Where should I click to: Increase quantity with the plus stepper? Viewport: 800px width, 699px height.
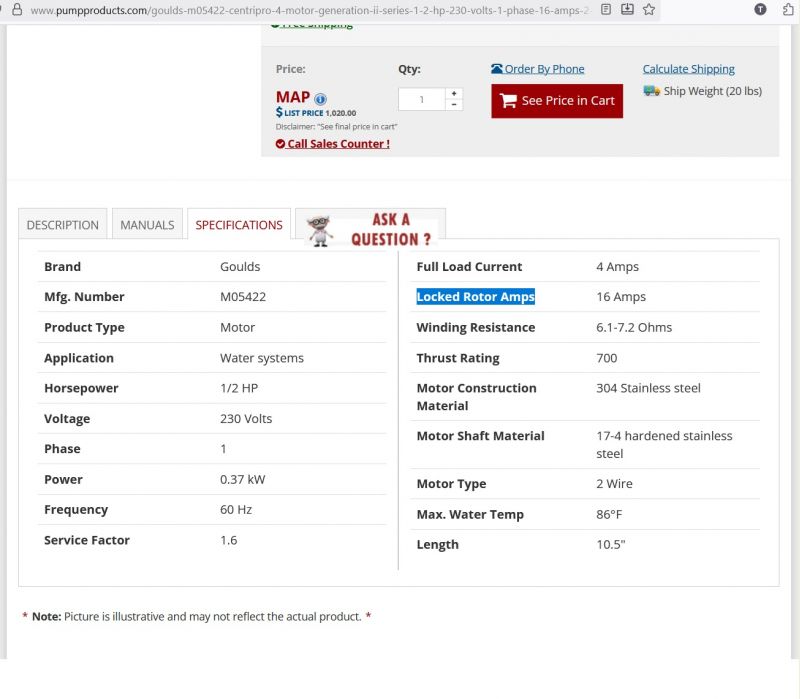click(454, 93)
